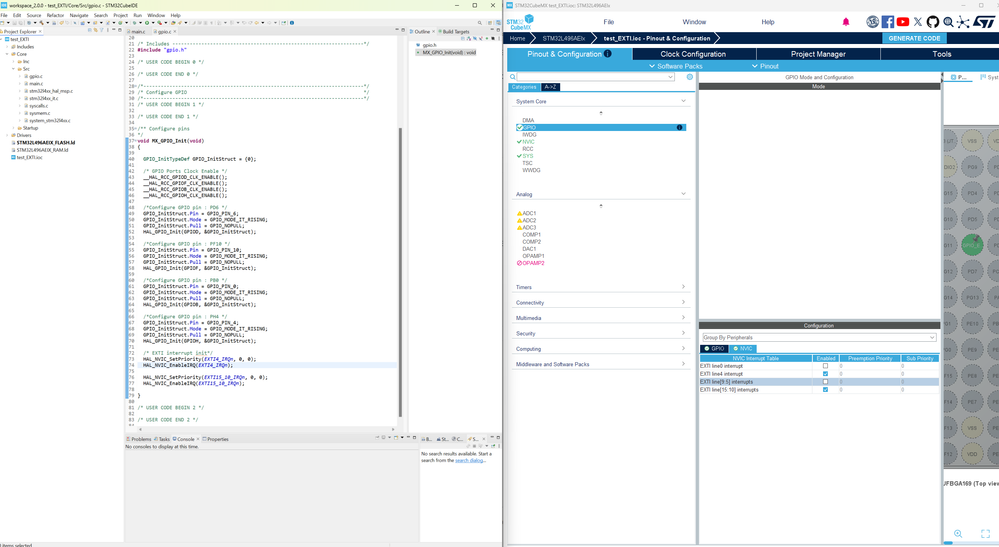Enable EXTI line0 interrupt checkbox

point(825,366)
